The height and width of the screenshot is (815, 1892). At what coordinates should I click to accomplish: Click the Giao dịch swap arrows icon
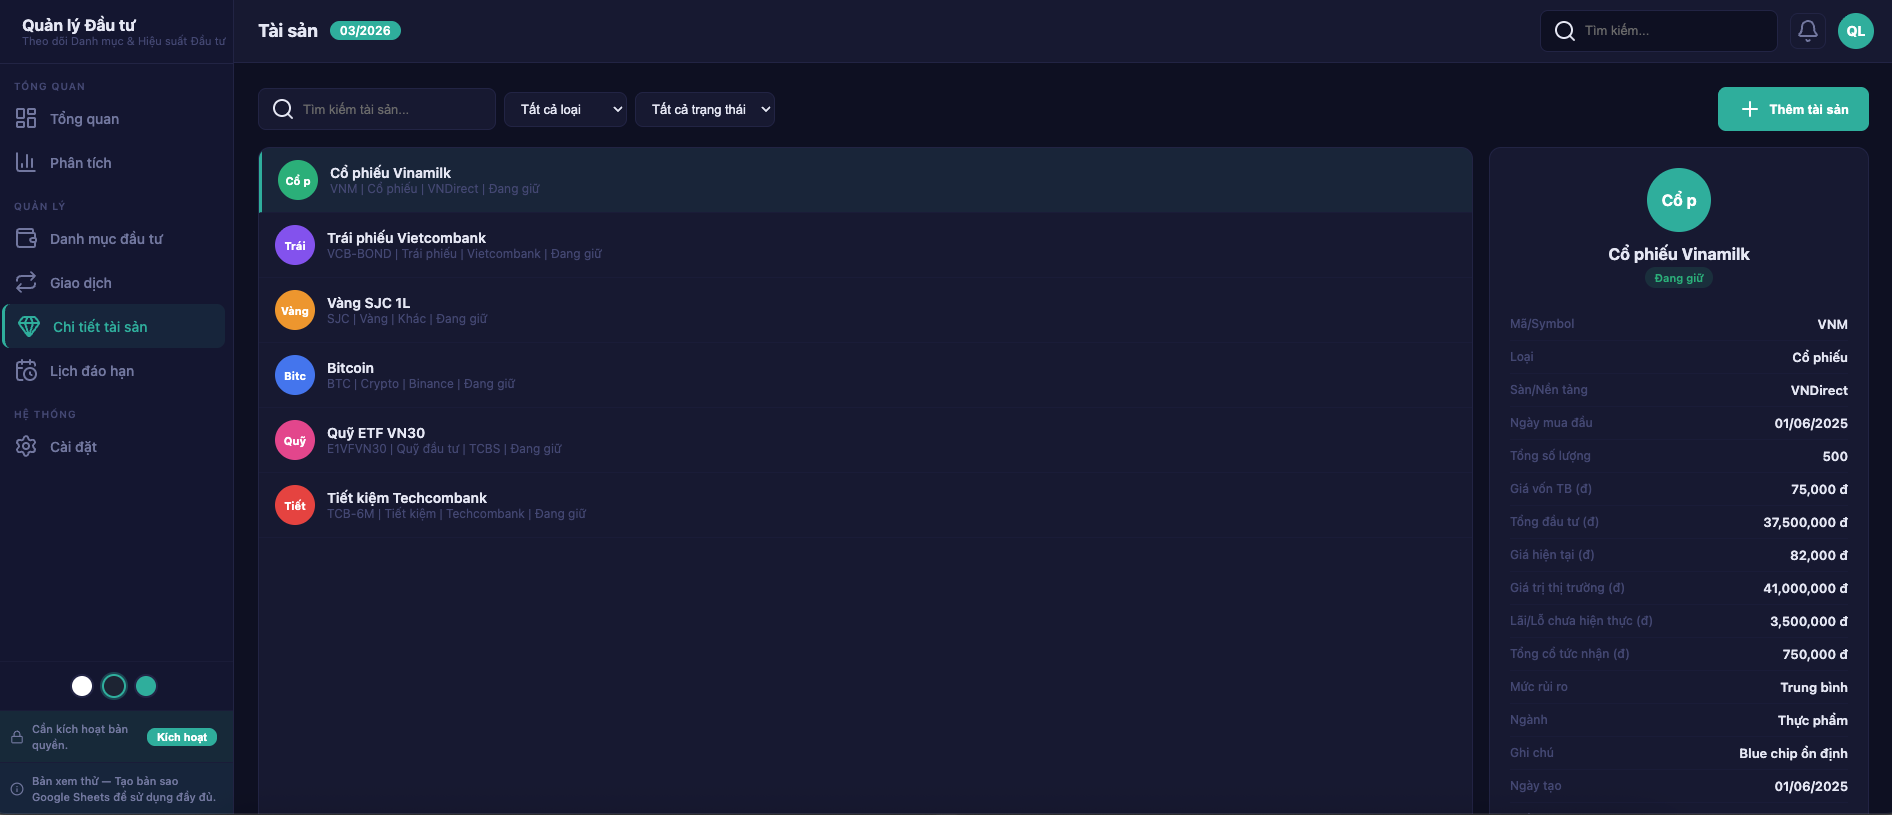pyautogui.click(x=26, y=283)
